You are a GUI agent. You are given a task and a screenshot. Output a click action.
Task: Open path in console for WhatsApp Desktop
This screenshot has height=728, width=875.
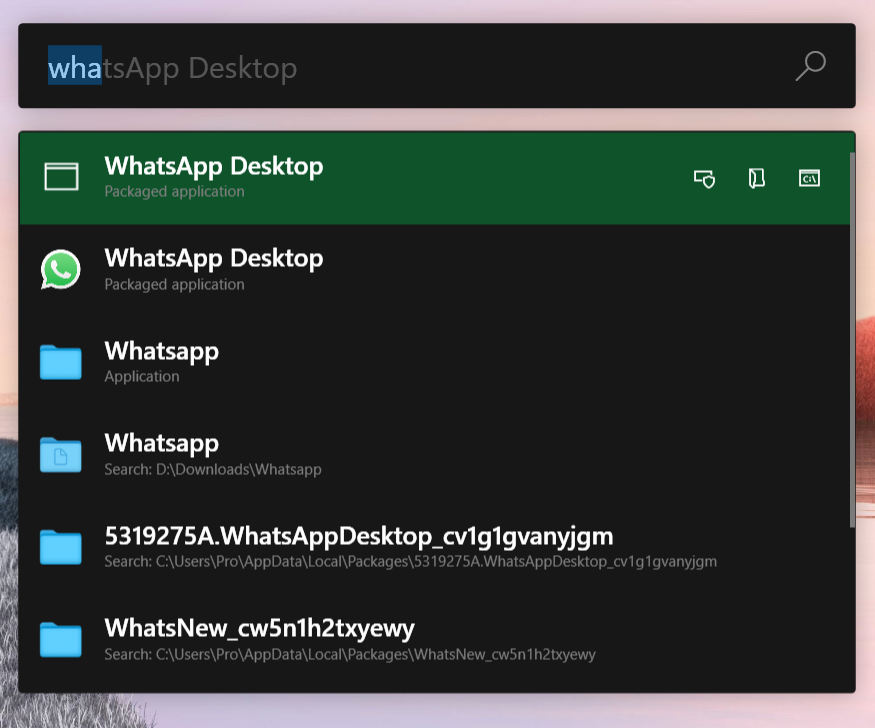(809, 179)
